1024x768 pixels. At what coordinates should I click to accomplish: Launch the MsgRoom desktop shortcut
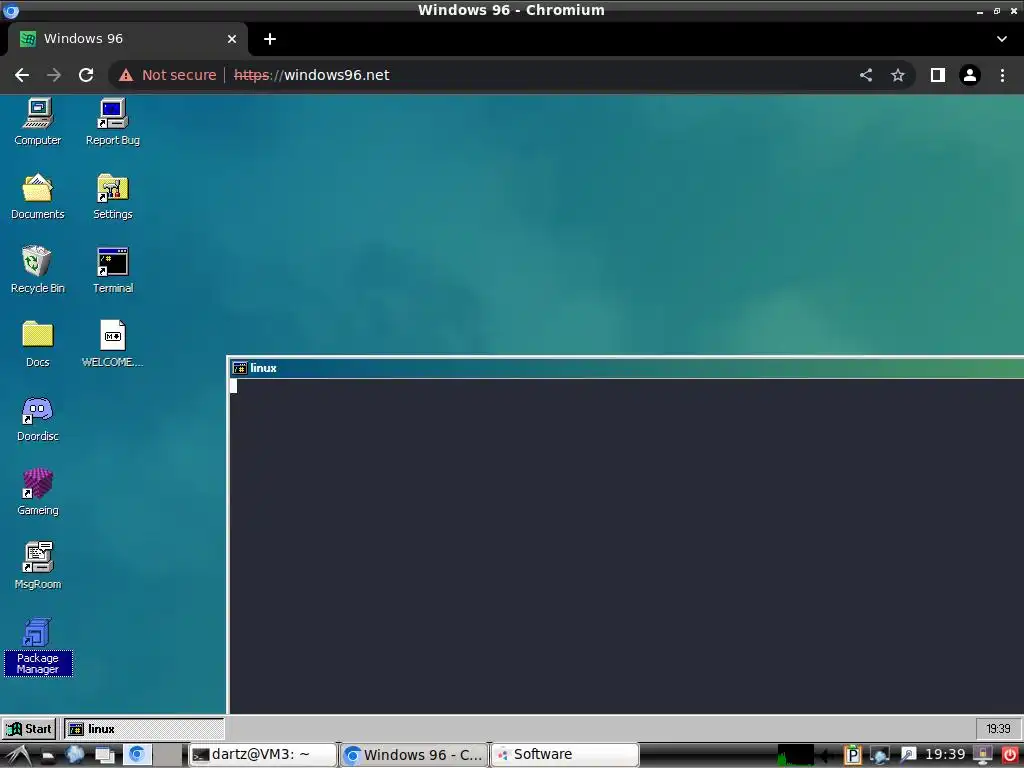[x=38, y=566]
